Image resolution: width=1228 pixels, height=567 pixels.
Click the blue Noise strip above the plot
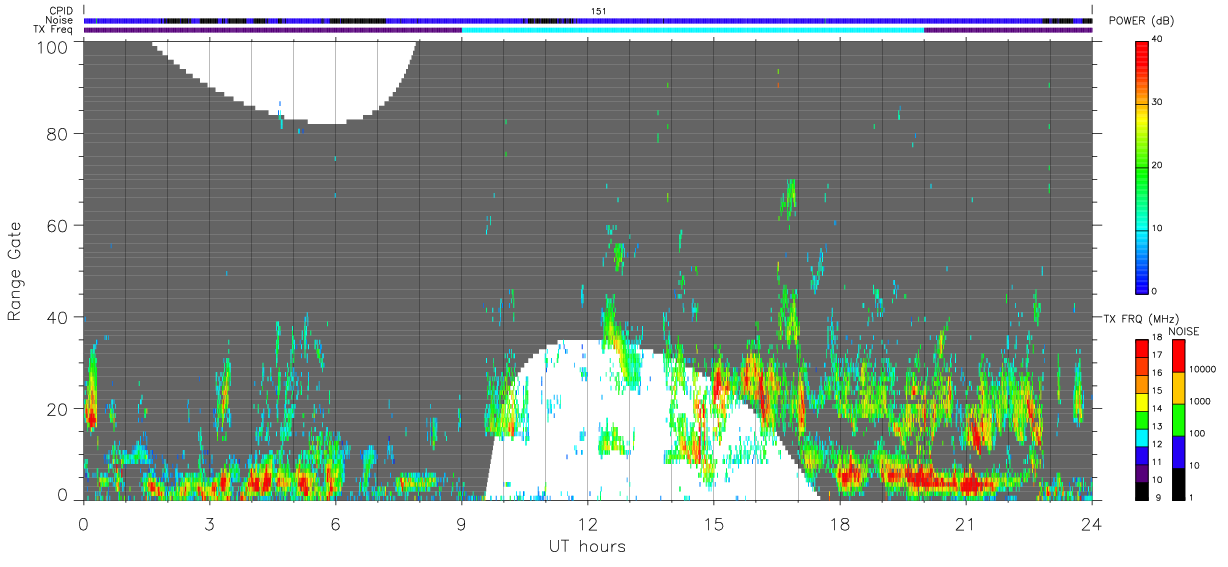[587, 20]
